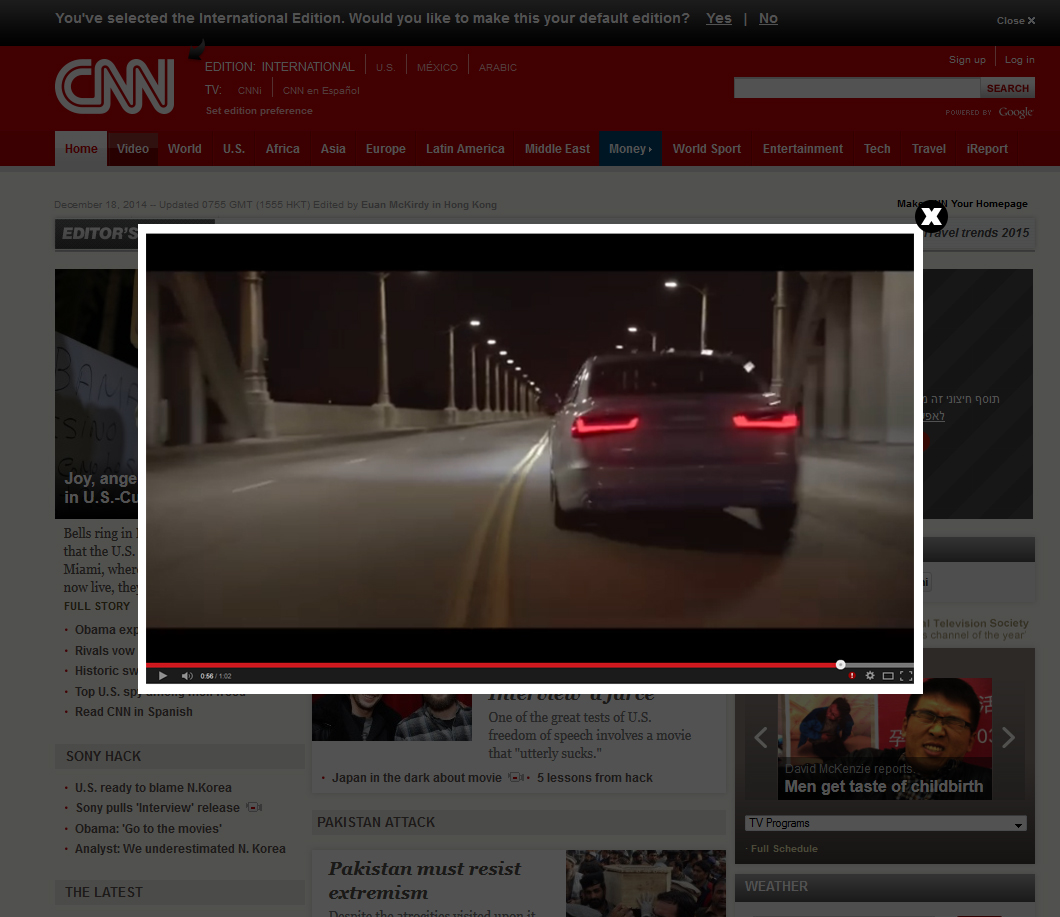The image size is (1060, 917).
Task: Click Make CNN Your Homepage link
Action: click(x=962, y=204)
